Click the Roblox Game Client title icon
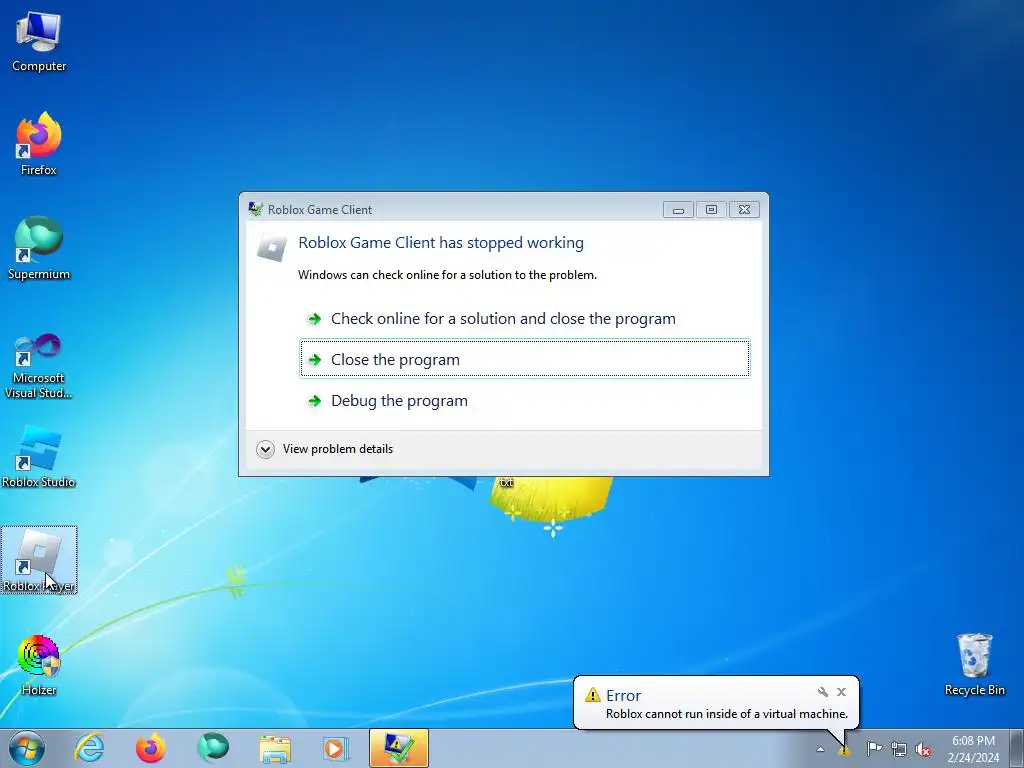This screenshot has width=1024, height=768. [255, 210]
